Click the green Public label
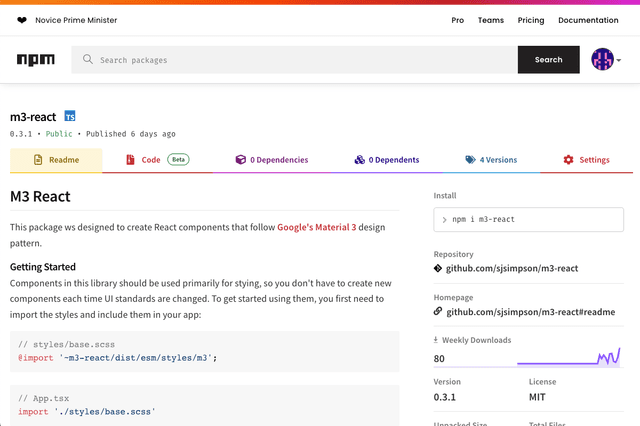Screen dimensions: 640x426 pyautogui.click(x=59, y=134)
